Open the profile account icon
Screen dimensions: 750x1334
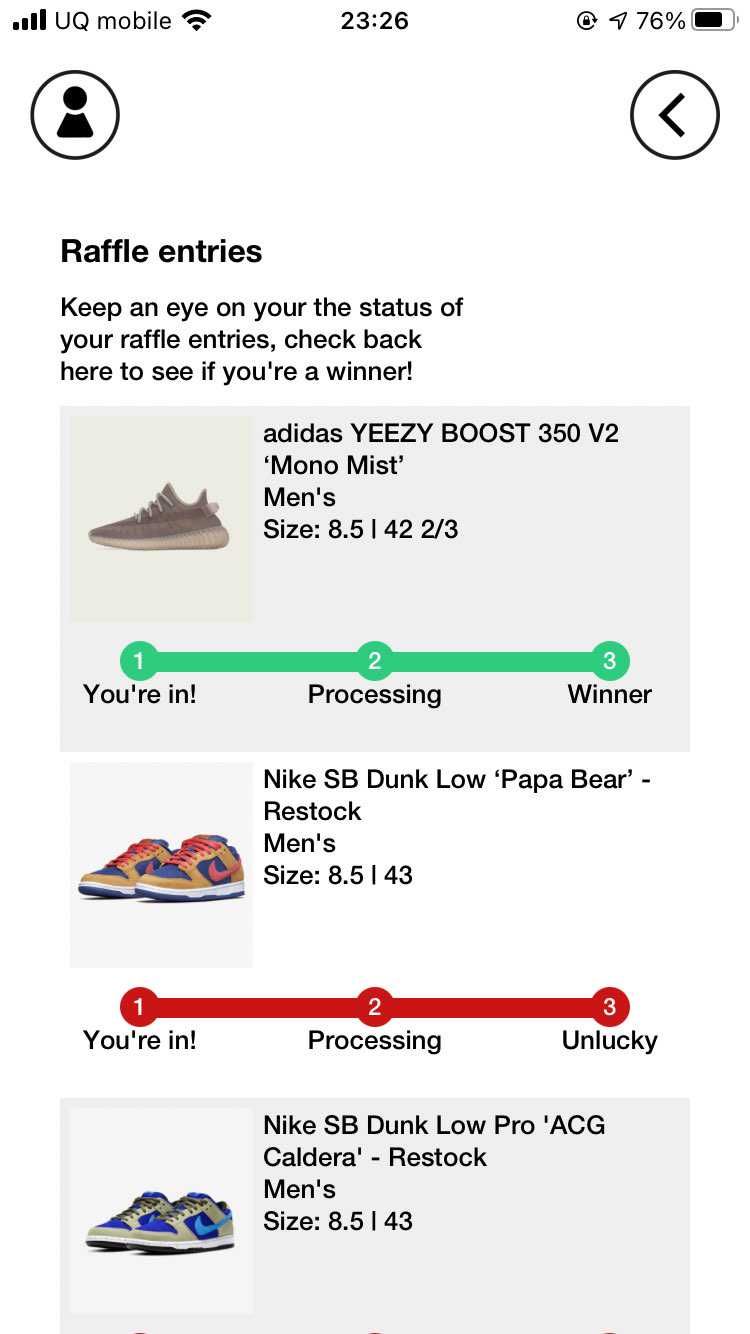pos(75,115)
